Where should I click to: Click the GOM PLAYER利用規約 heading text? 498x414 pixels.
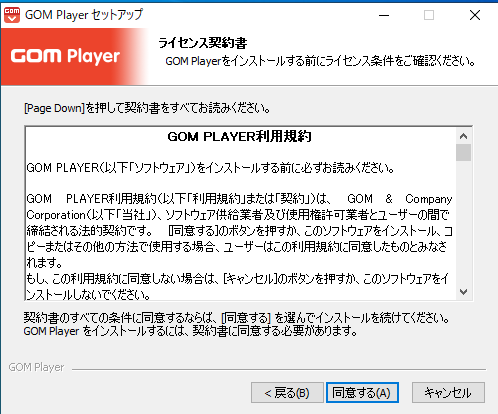239,136
